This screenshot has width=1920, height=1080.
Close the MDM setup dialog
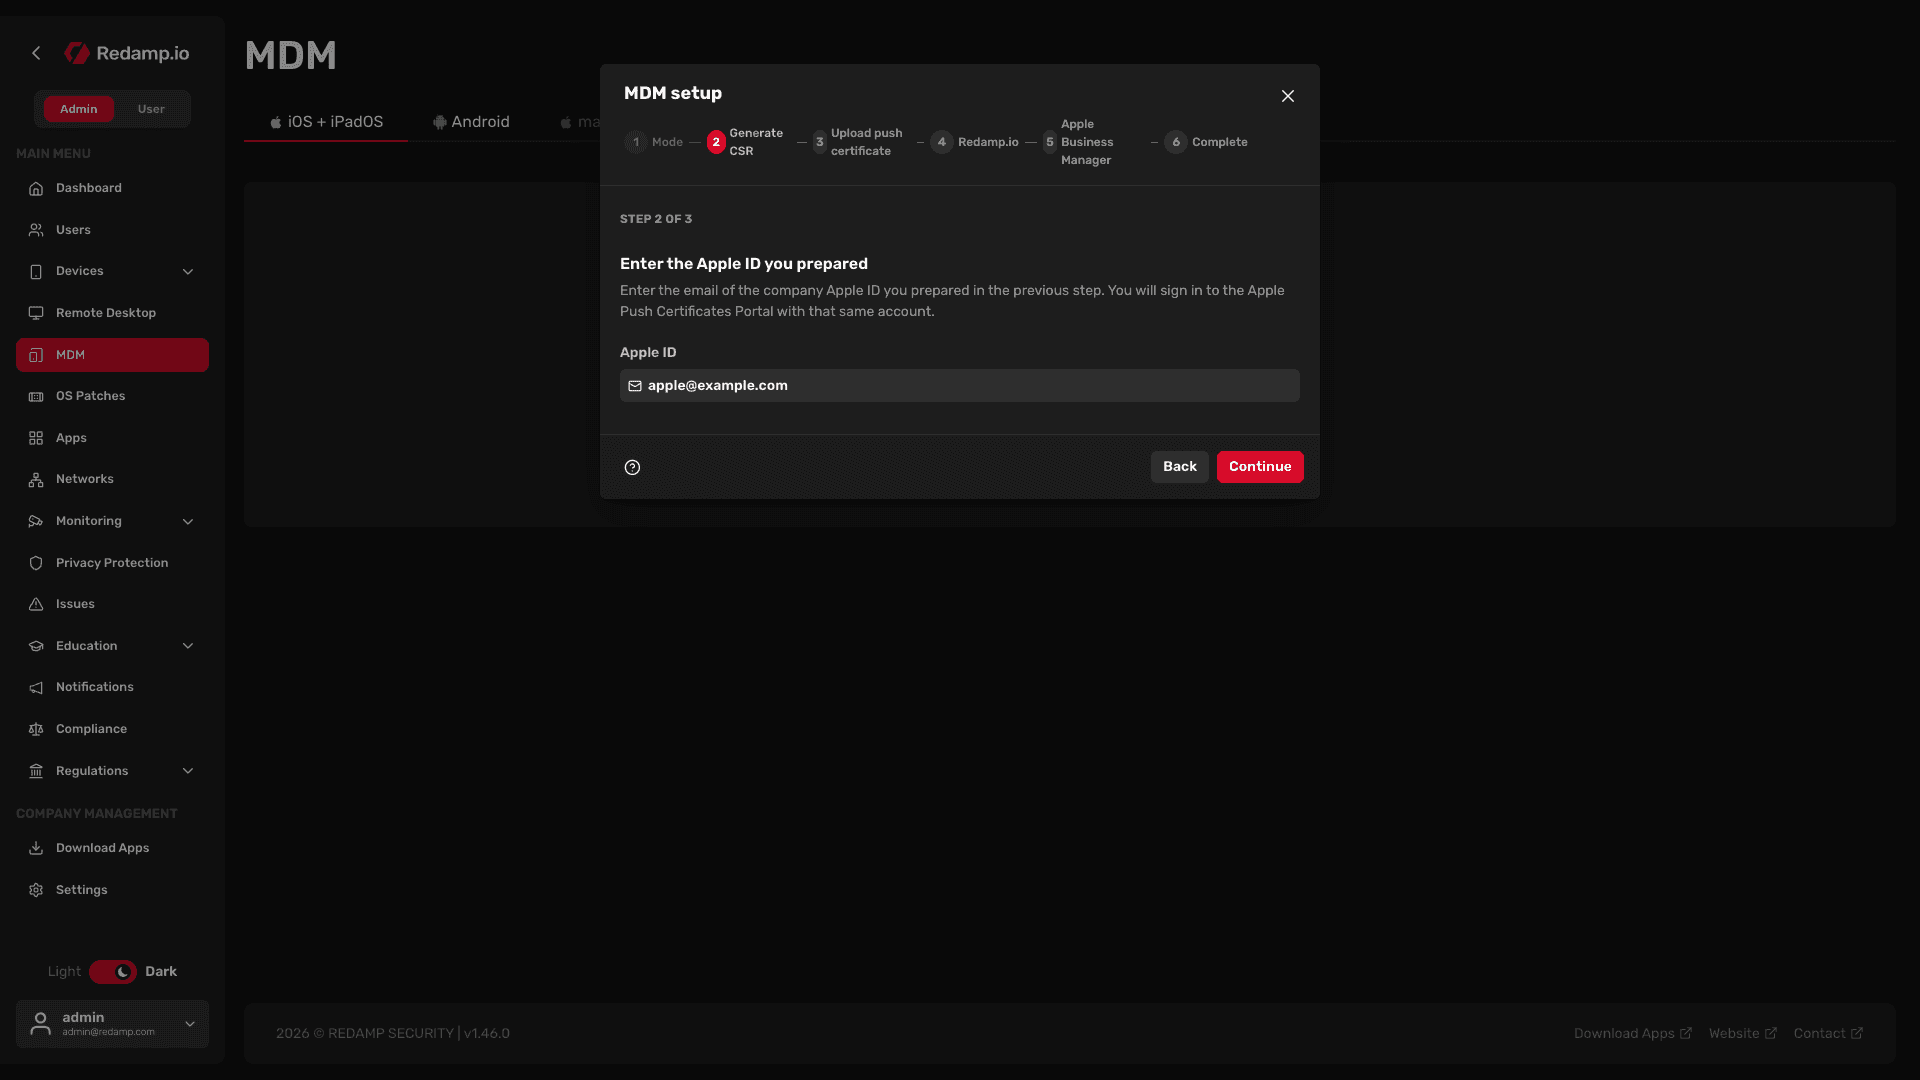pos(1288,96)
